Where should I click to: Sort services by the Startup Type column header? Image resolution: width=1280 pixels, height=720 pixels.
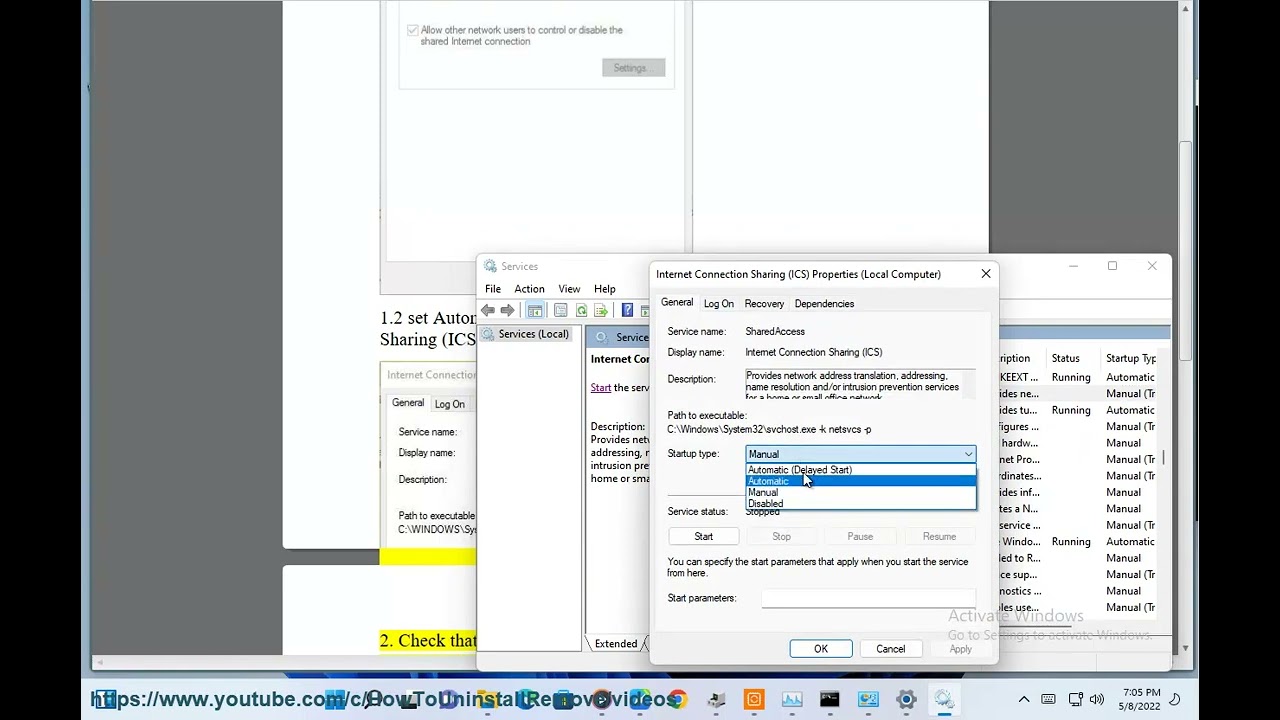(x=1130, y=358)
